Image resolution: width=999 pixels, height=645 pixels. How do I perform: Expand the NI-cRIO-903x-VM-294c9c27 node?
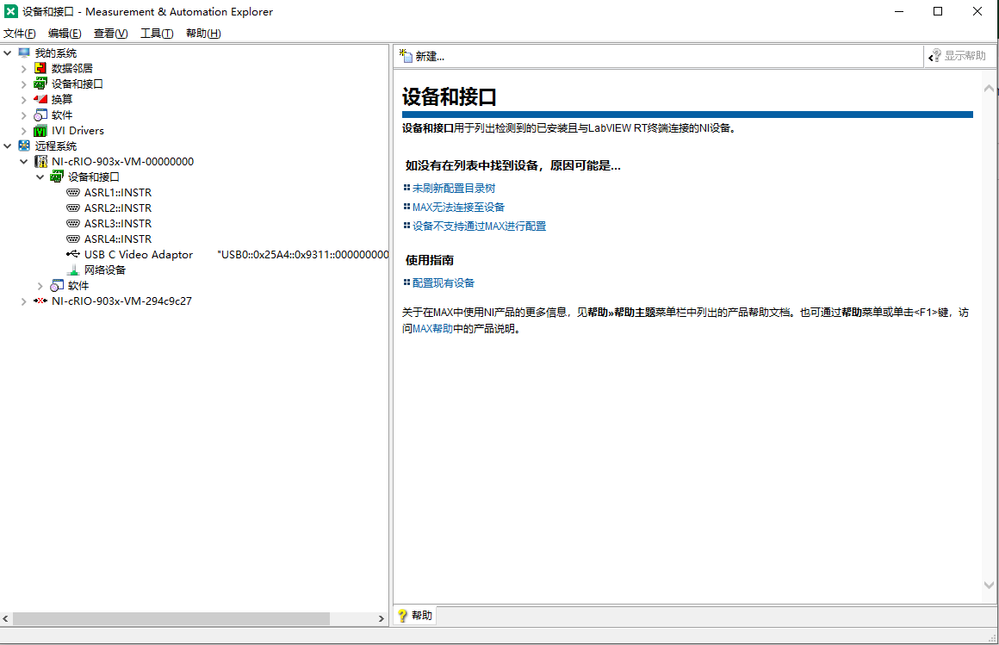coord(24,301)
